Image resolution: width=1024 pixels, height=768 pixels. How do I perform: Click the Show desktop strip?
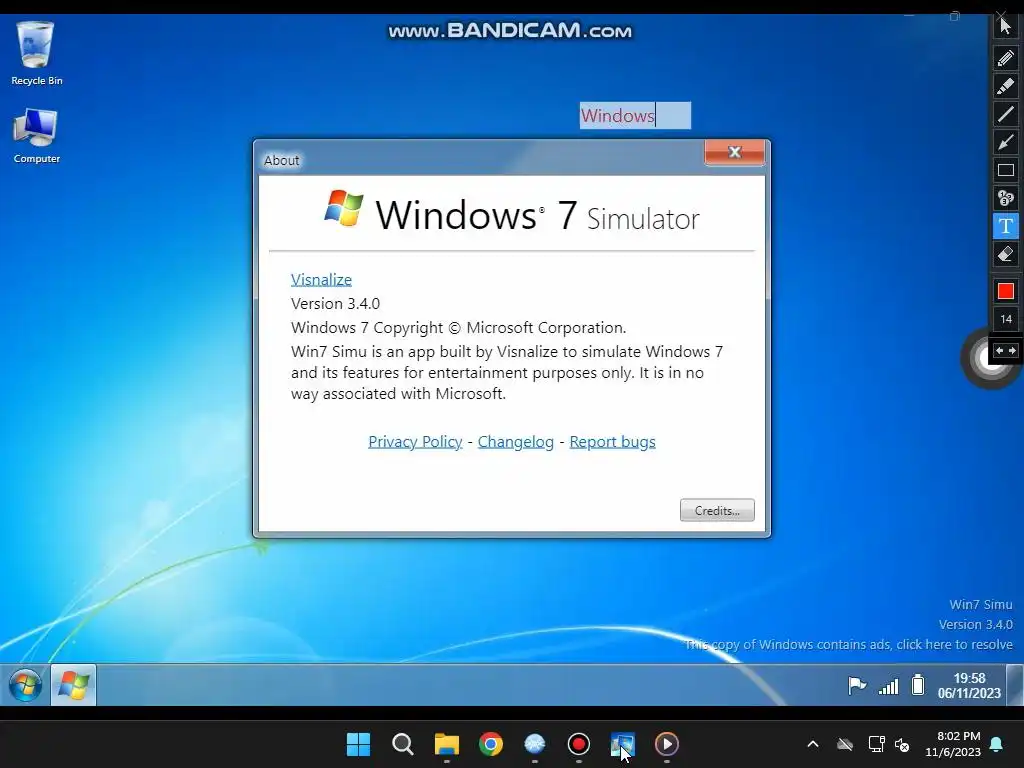click(1015, 685)
